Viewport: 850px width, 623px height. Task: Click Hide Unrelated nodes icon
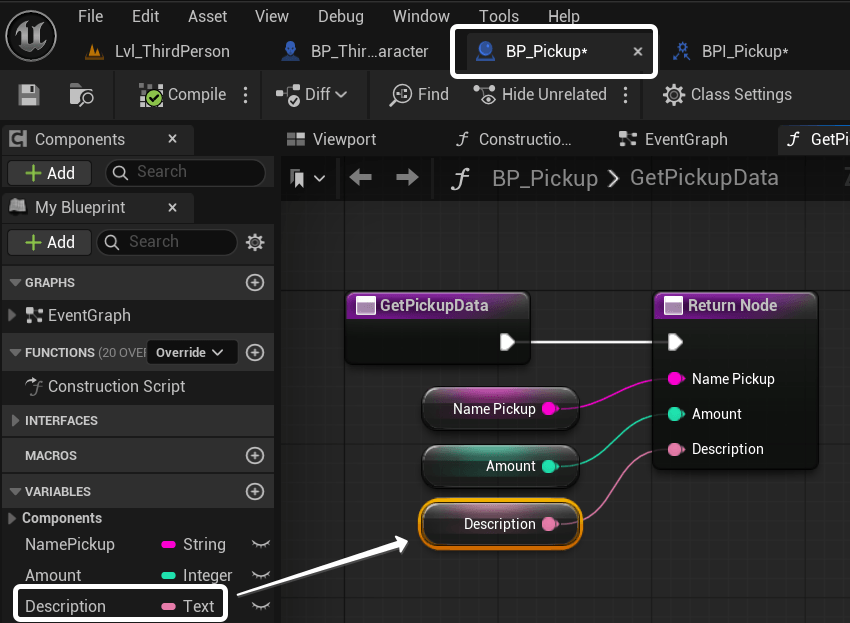coord(486,95)
